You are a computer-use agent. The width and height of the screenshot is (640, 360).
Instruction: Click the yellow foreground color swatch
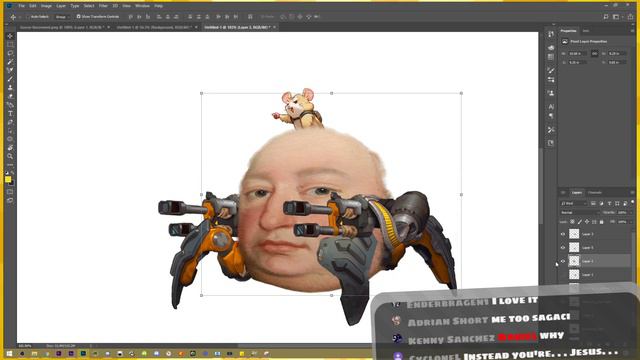pyautogui.click(x=8, y=179)
